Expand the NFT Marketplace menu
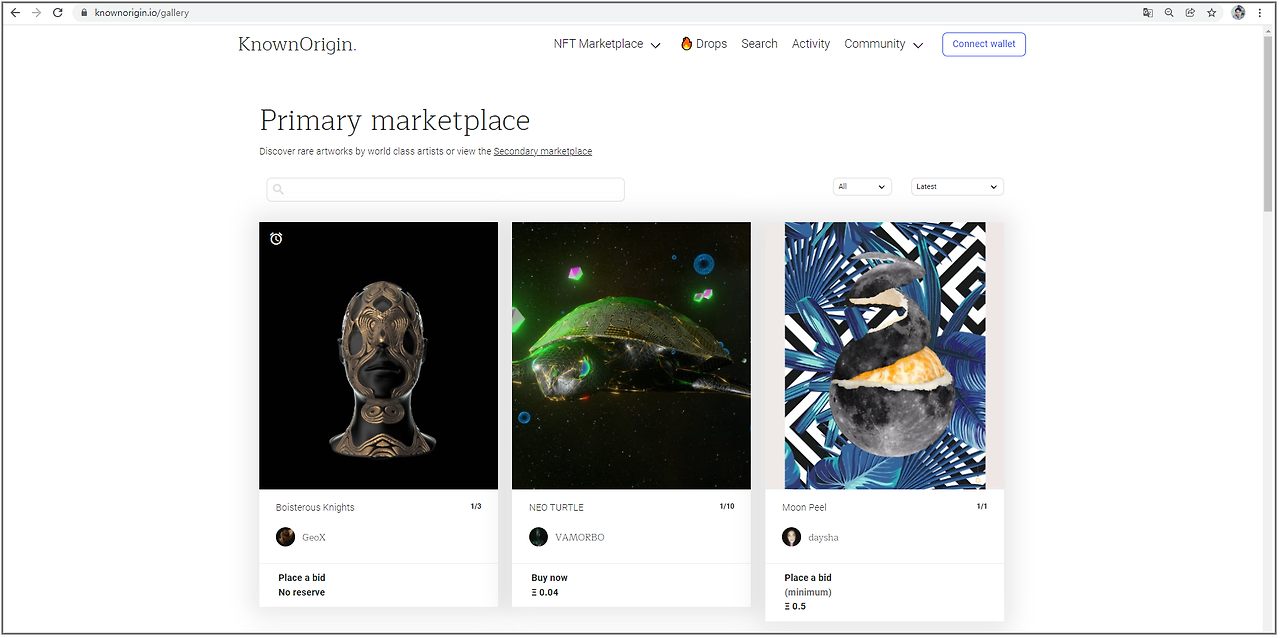 tap(607, 44)
